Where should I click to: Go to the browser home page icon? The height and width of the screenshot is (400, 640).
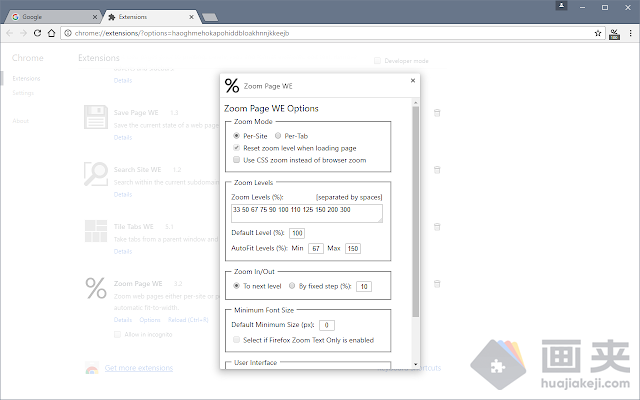(x=52, y=33)
